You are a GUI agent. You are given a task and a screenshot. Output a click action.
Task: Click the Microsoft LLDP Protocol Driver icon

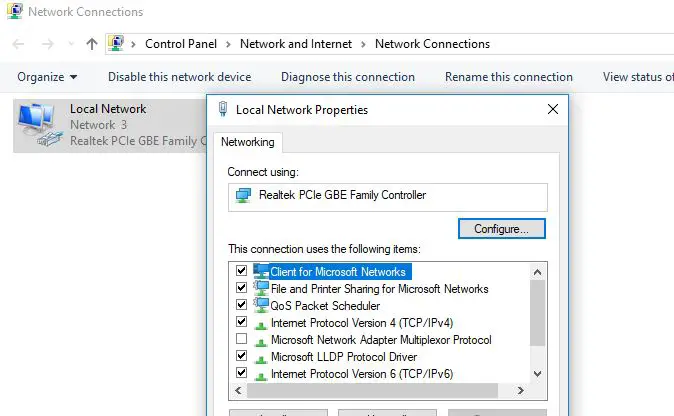pyautogui.click(x=262, y=357)
